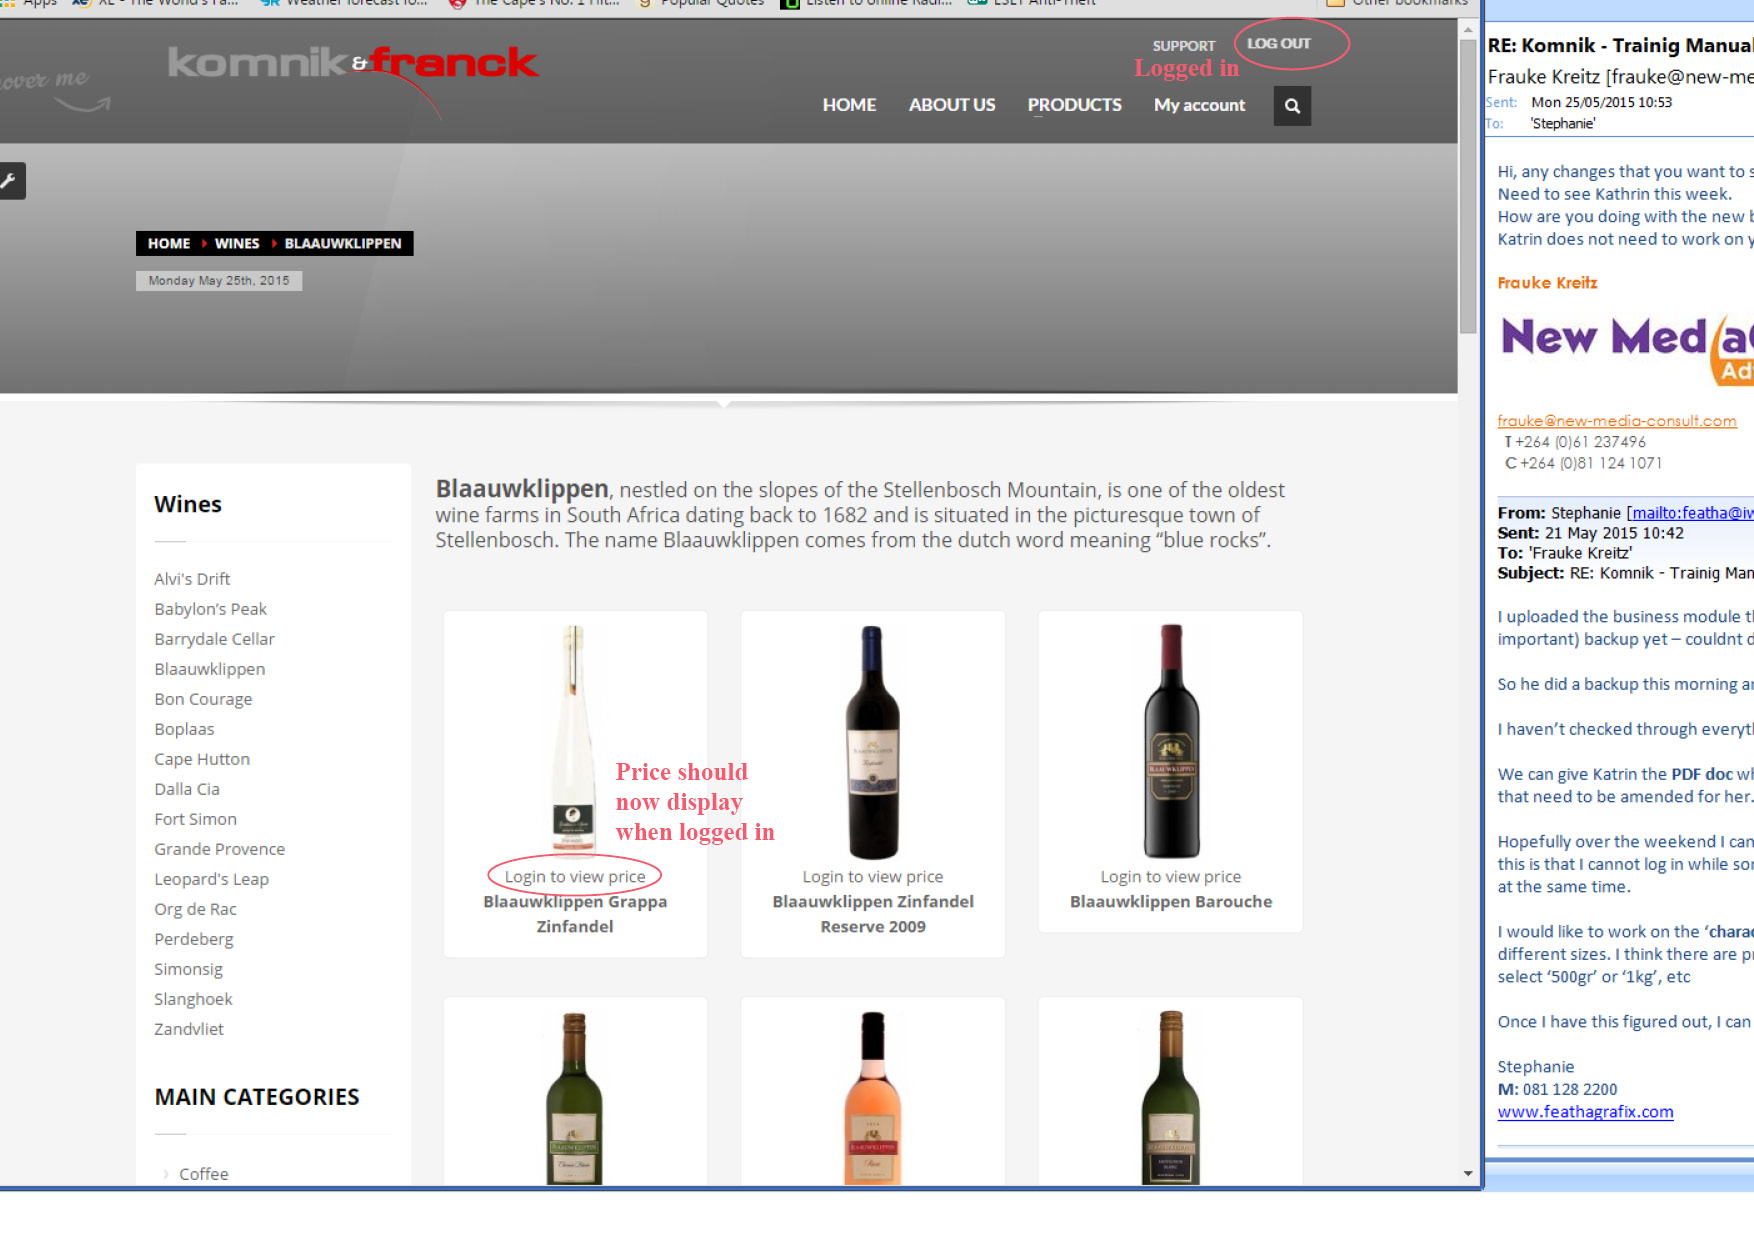Select Bon Courage wine category
This screenshot has width=1754, height=1240.
tap(203, 699)
